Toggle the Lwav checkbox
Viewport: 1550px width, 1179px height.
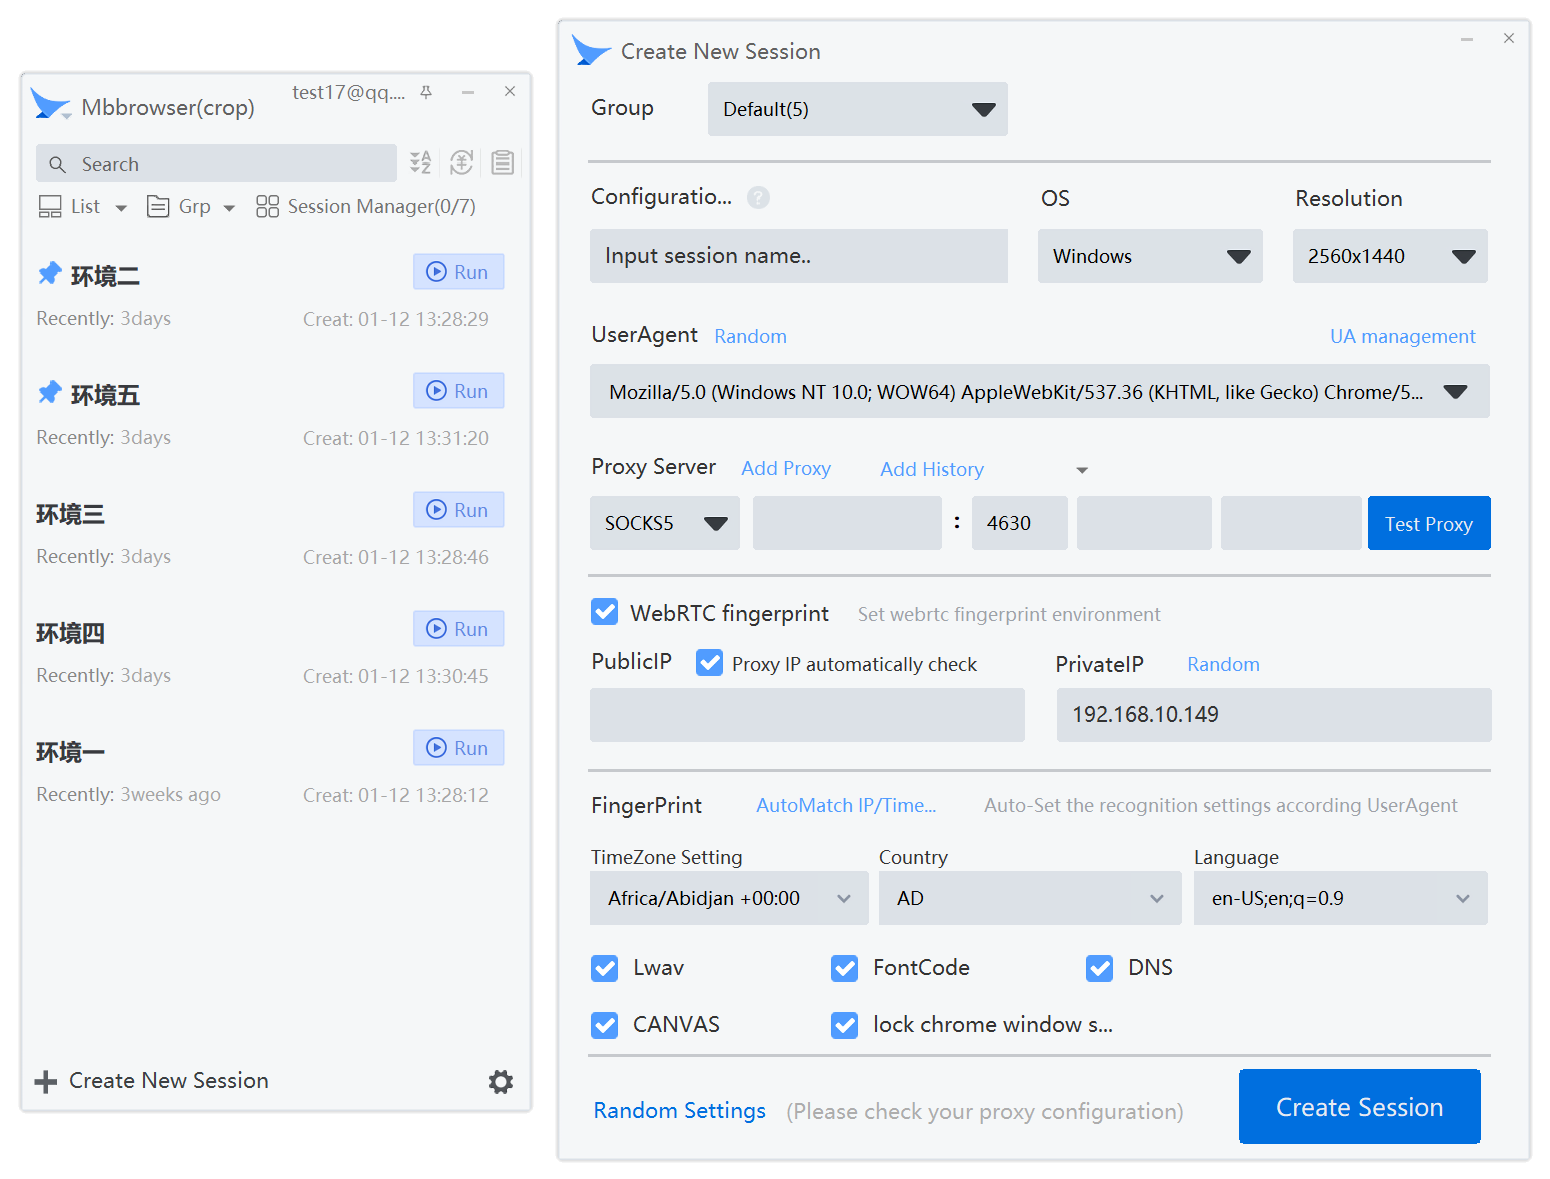click(605, 968)
